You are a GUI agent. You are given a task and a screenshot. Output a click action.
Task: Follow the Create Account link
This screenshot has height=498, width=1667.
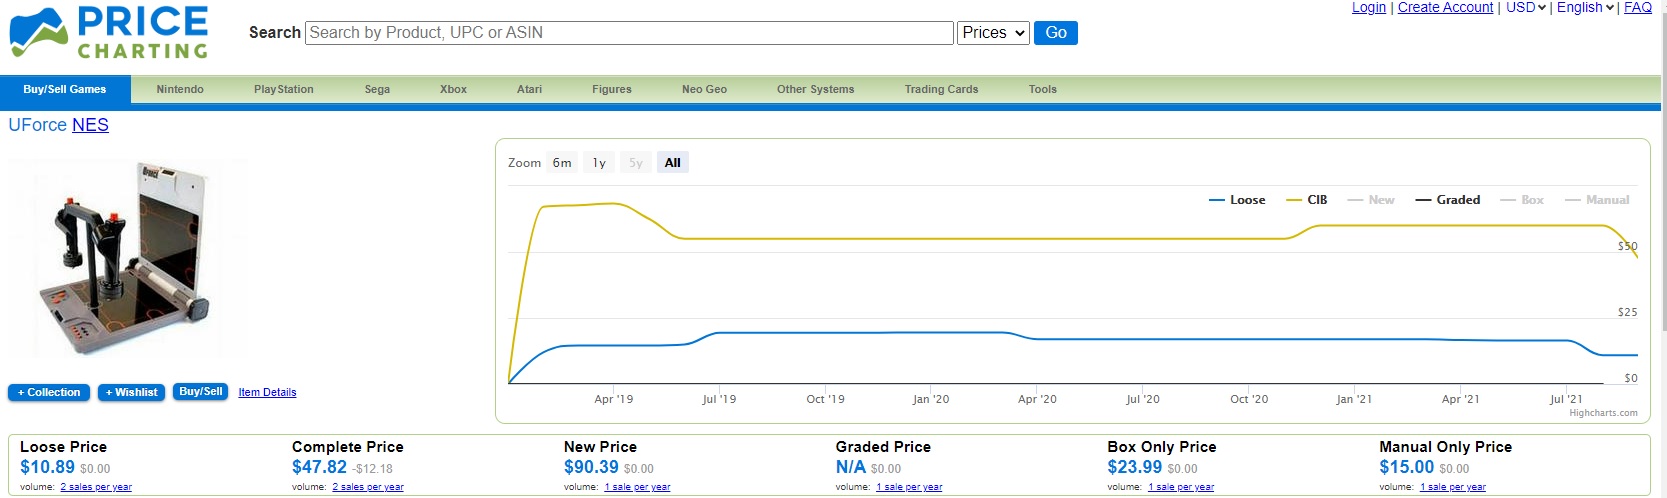1445,8
